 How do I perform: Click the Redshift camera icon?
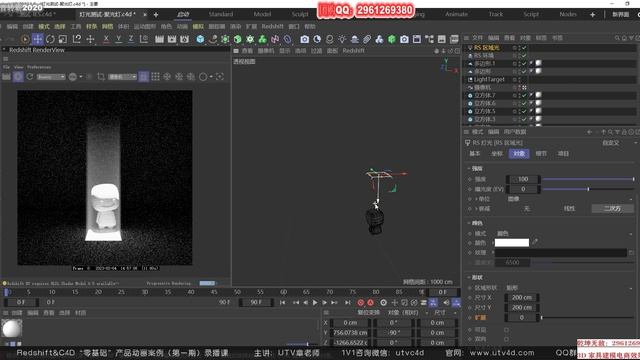click(x=304, y=39)
